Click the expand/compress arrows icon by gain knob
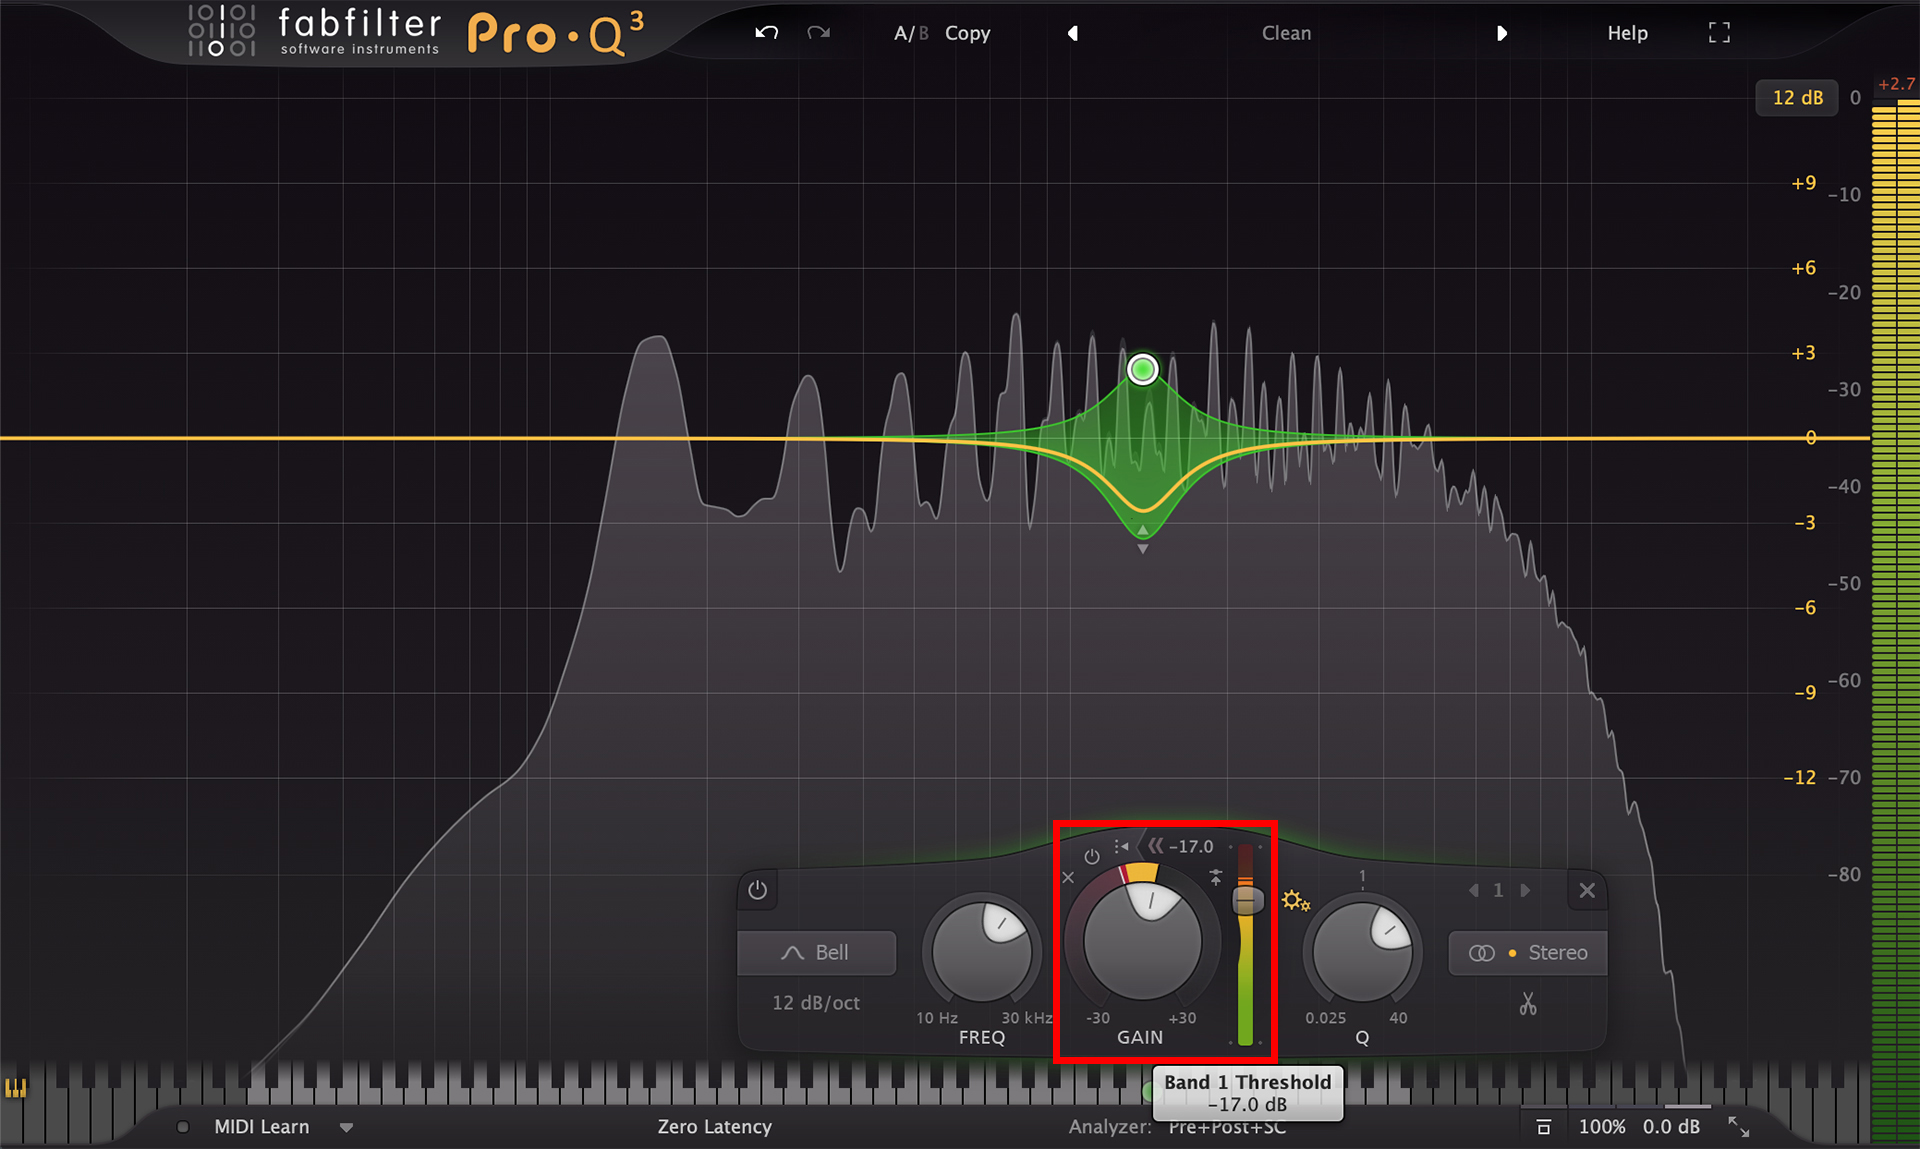The image size is (1920, 1149). (1216, 877)
